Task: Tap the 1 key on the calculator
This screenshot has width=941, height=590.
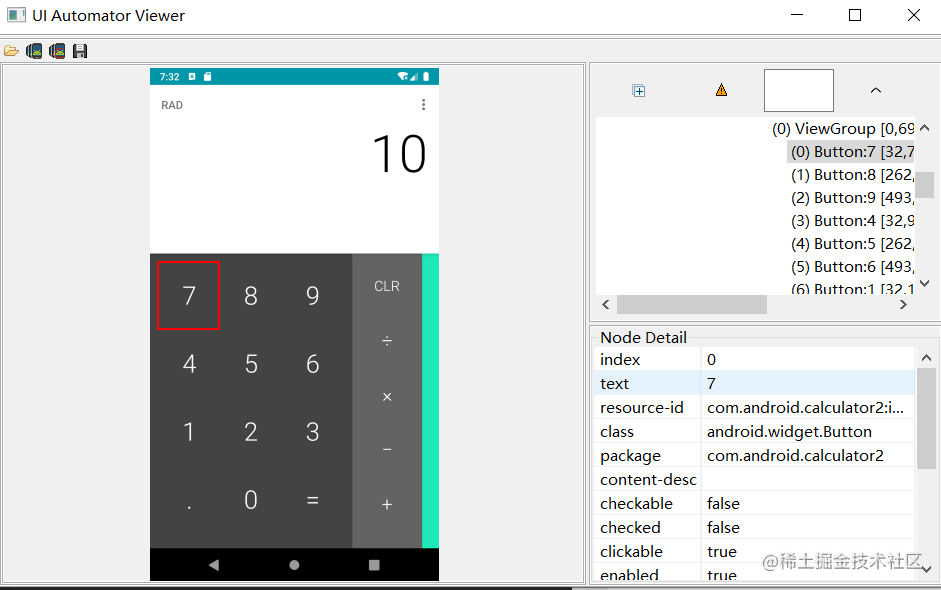Action: (x=188, y=432)
